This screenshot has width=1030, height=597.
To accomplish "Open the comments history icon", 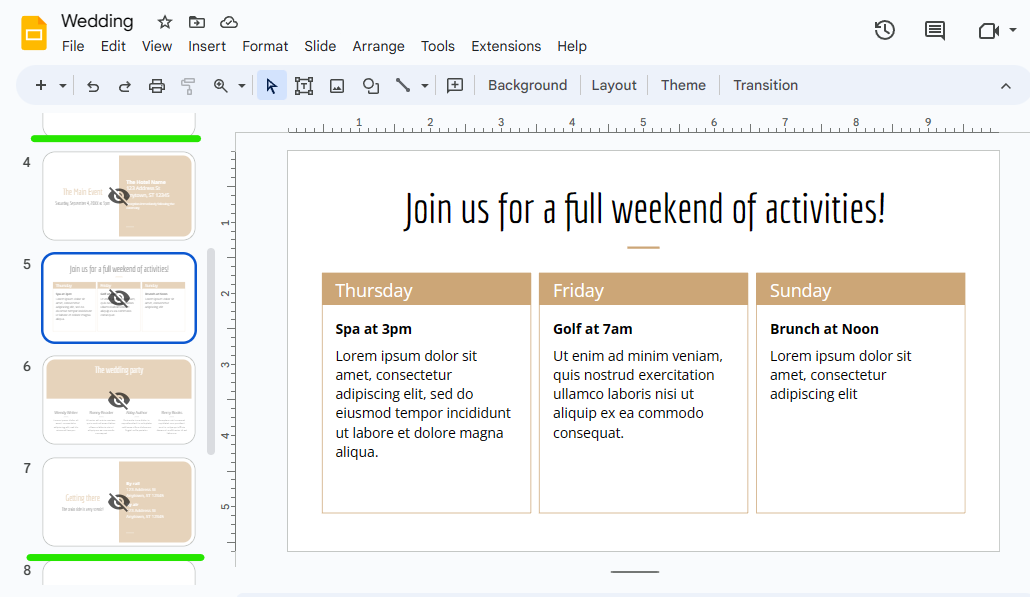I will click(x=935, y=30).
